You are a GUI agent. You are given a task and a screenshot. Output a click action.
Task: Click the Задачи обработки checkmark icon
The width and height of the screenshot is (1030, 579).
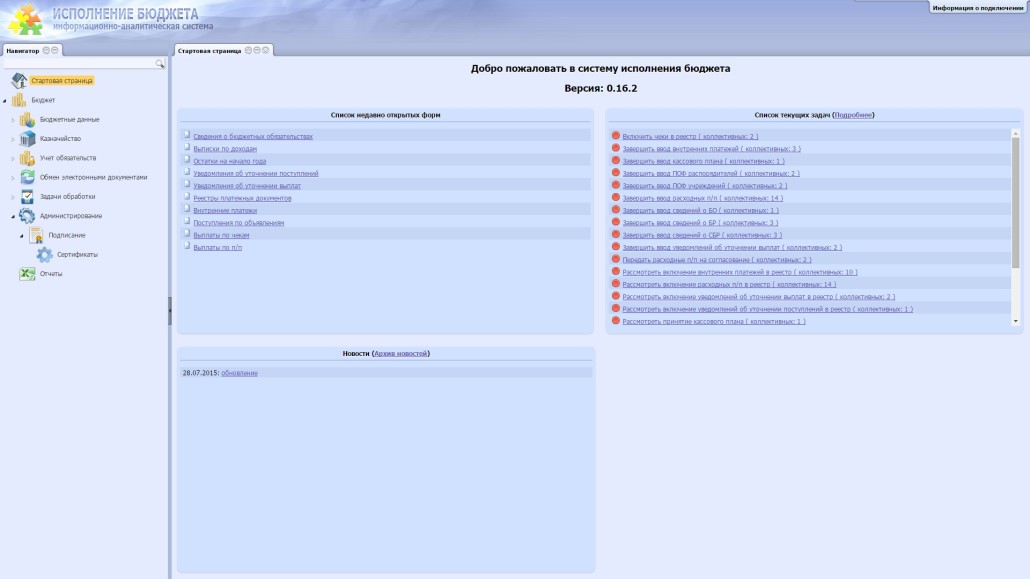point(27,196)
